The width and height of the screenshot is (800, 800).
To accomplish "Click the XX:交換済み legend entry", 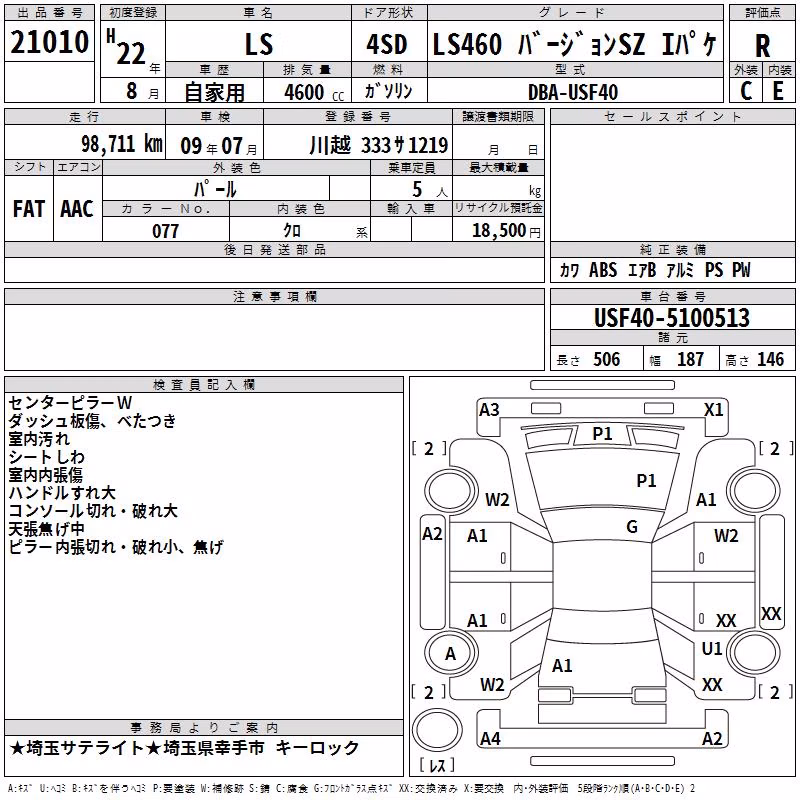I will point(428,789).
